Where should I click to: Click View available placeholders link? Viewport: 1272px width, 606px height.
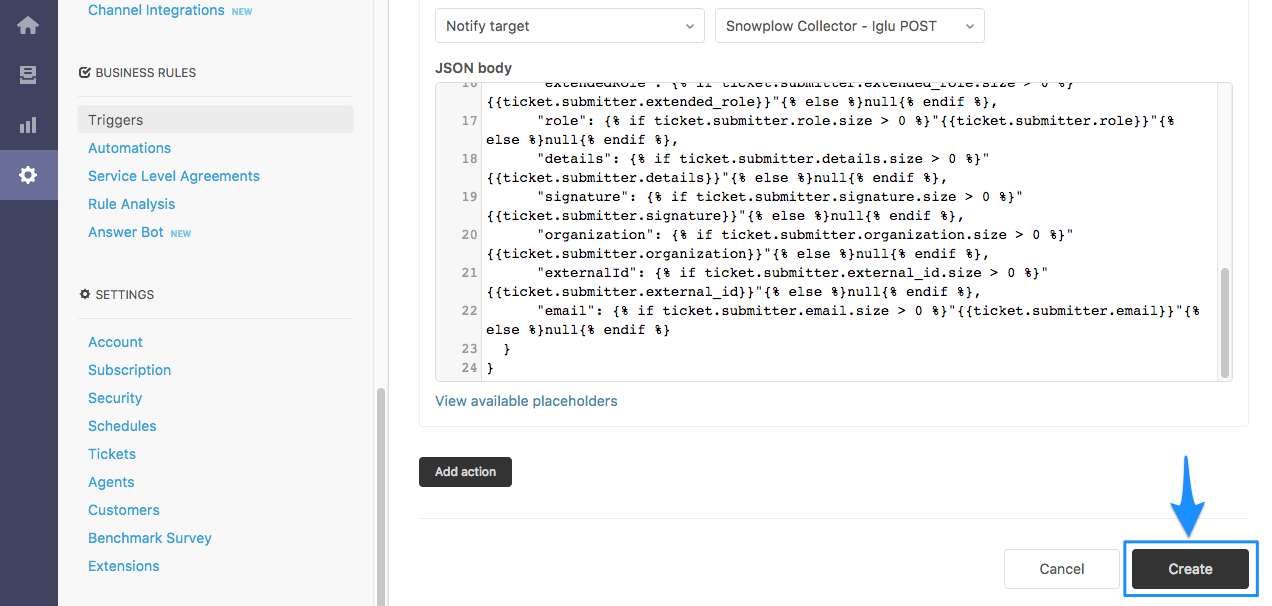tap(526, 401)
